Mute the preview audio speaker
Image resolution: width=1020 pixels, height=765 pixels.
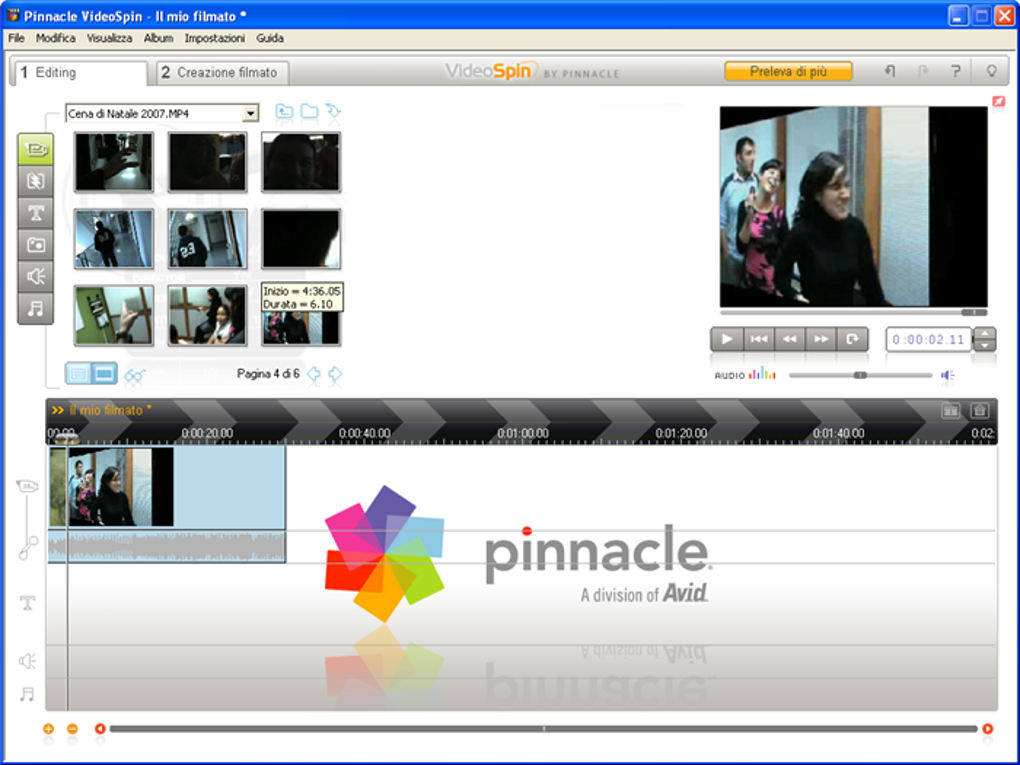pos(948,375)
